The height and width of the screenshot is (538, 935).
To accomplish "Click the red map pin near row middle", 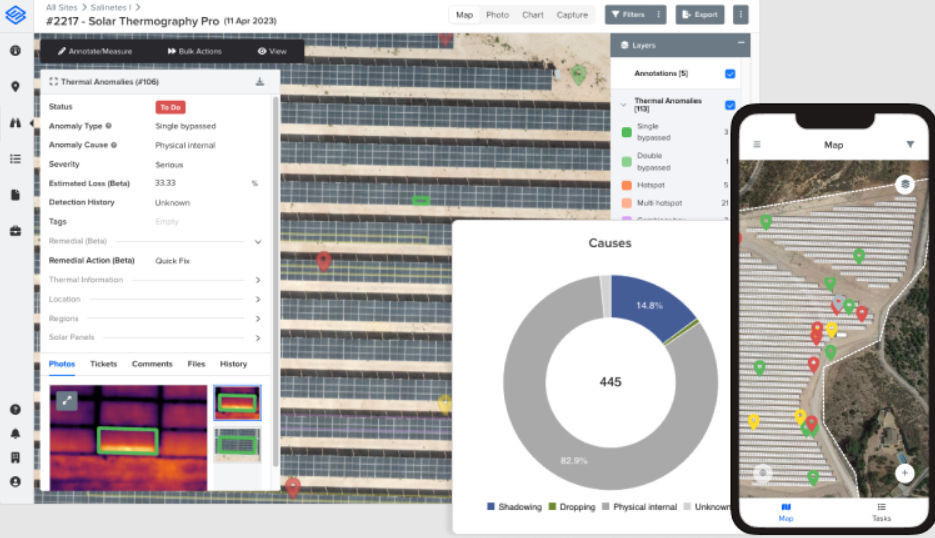I will [x=324, y=261].
